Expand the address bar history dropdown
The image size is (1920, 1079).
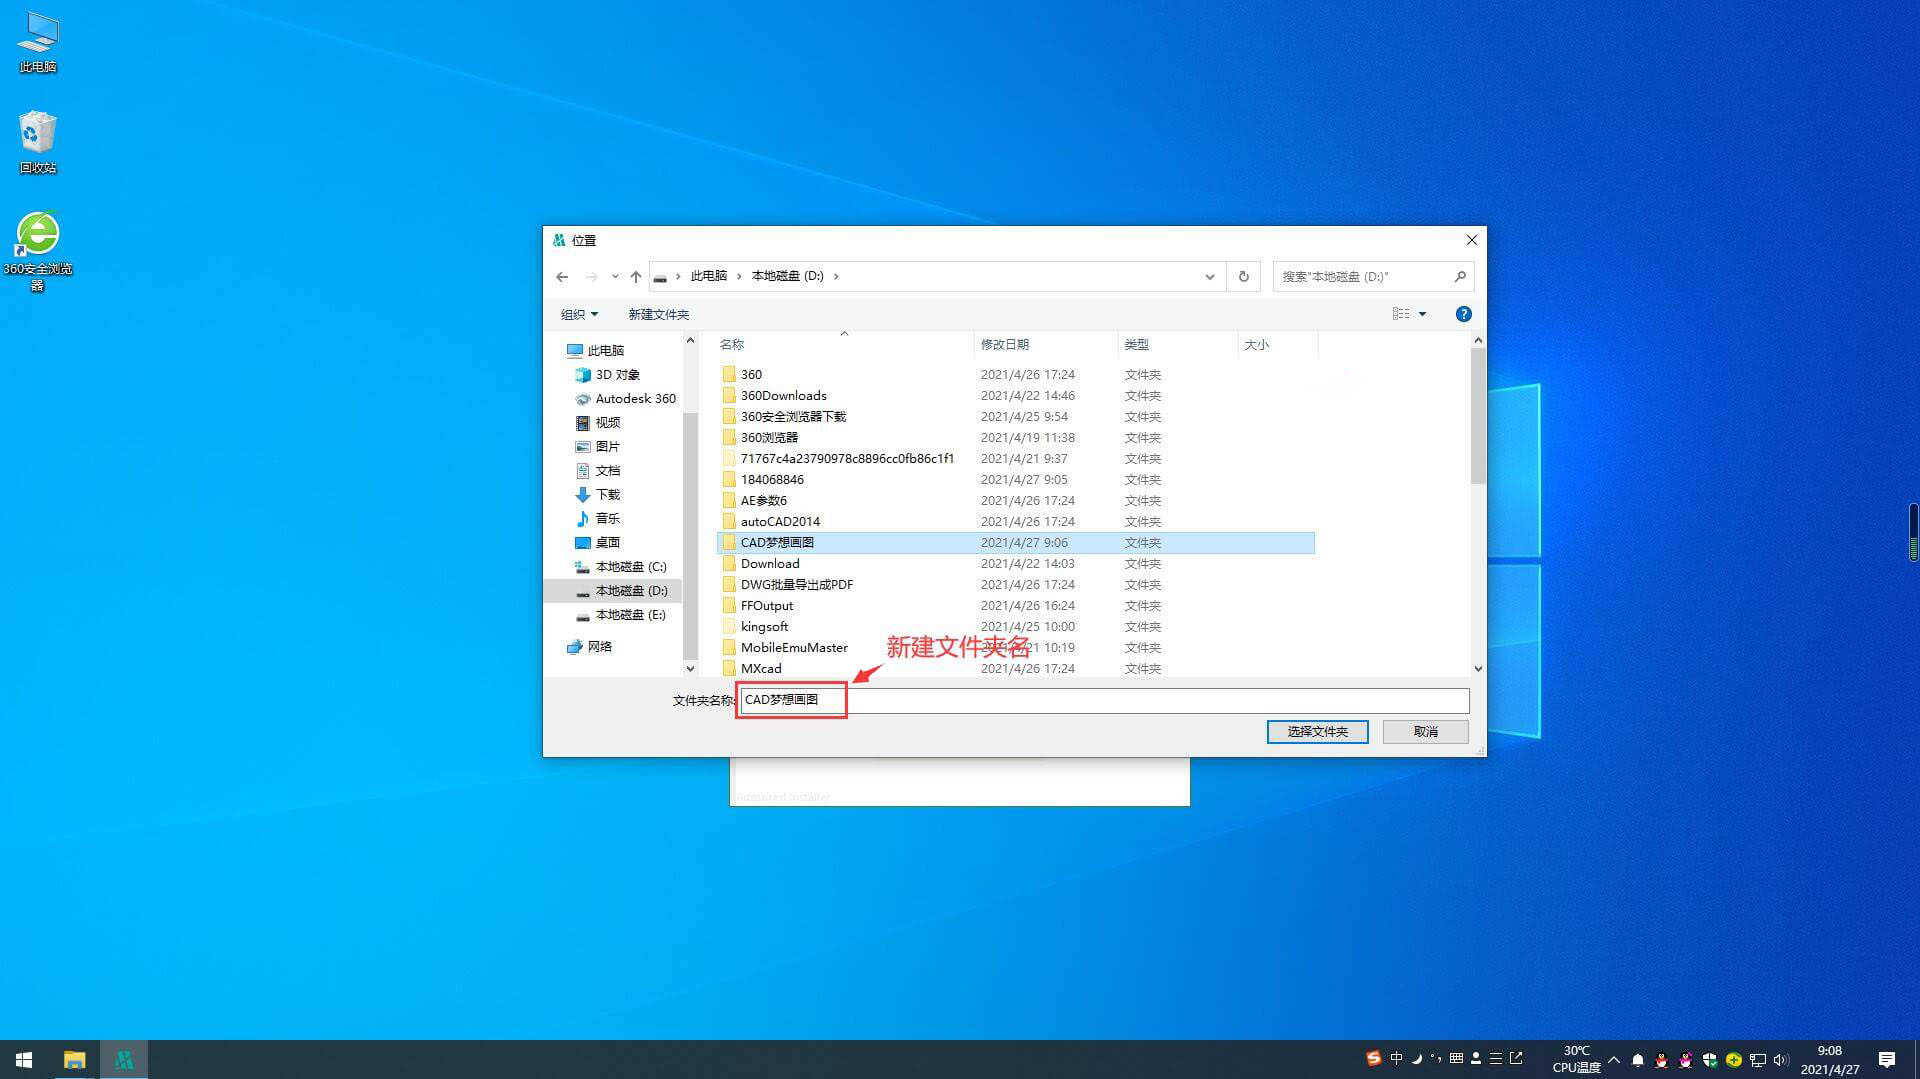coord(1210,277)
